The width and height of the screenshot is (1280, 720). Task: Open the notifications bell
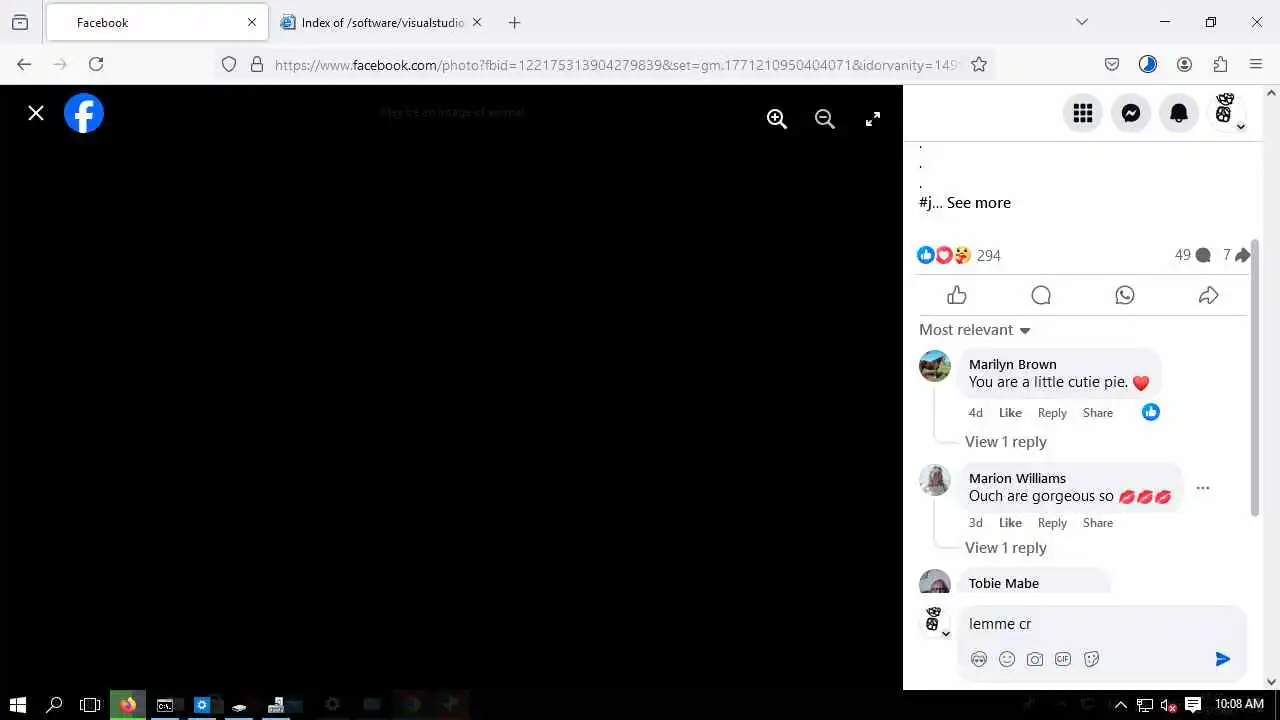(1179, 113)
